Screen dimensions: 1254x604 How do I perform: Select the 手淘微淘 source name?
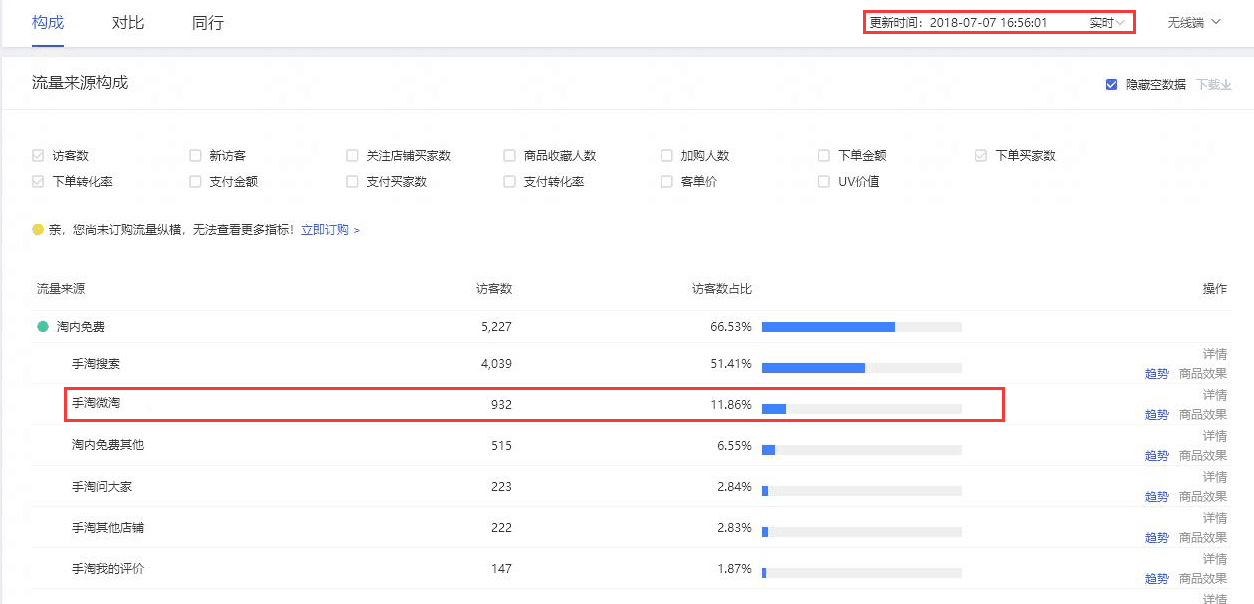click(96, 403)
